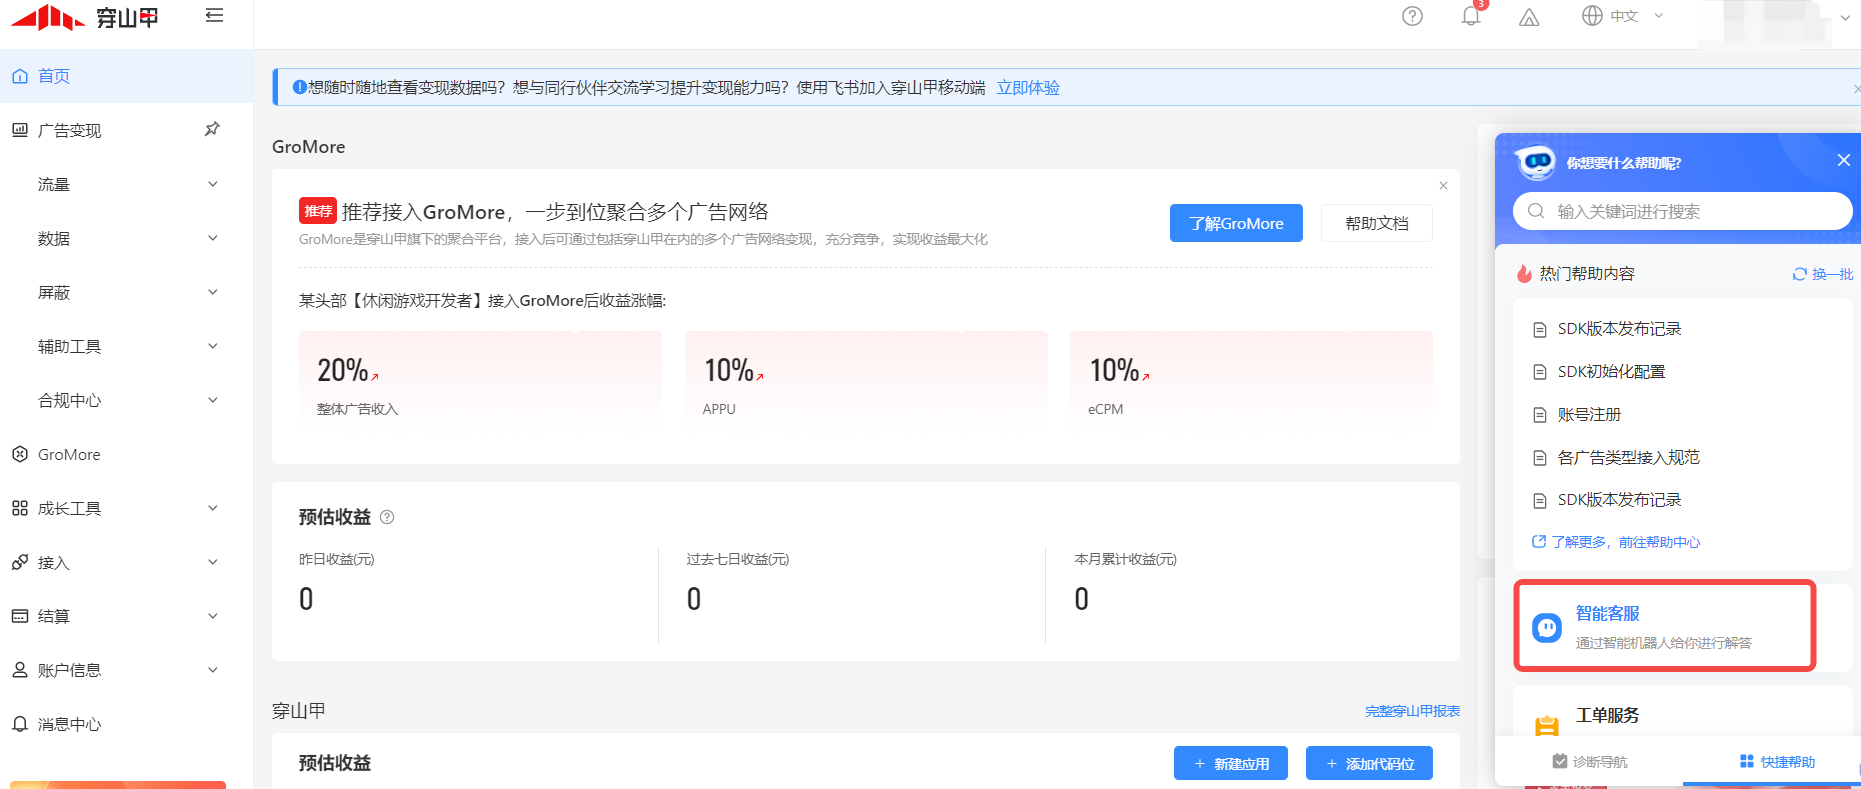Focus the help keyword search field
Image resolution: width=1861 pixels, height=789 pixels.
click(1682, 211)
